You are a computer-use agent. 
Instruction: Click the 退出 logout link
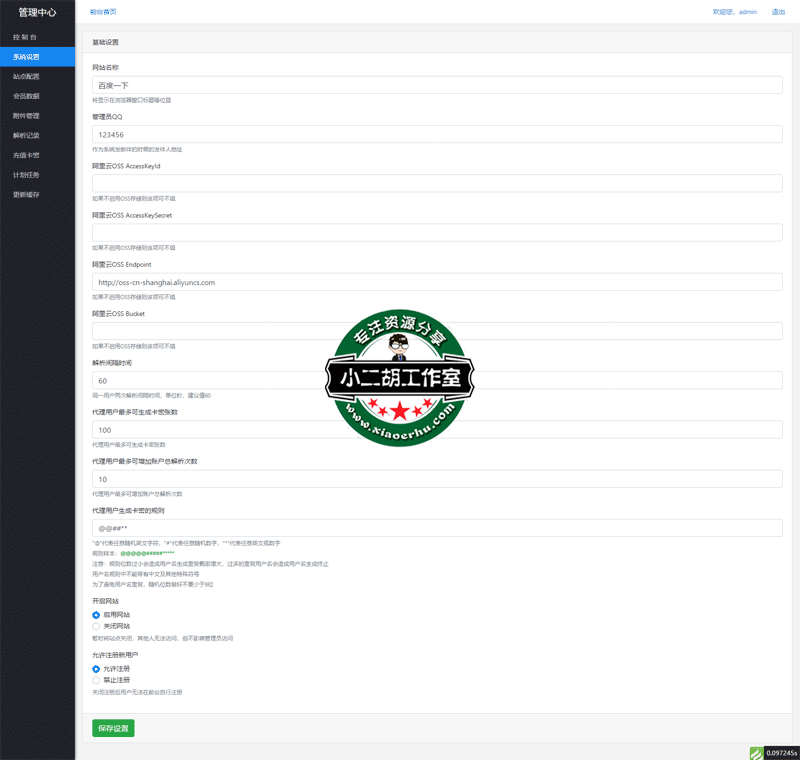(x=778, y=12)
